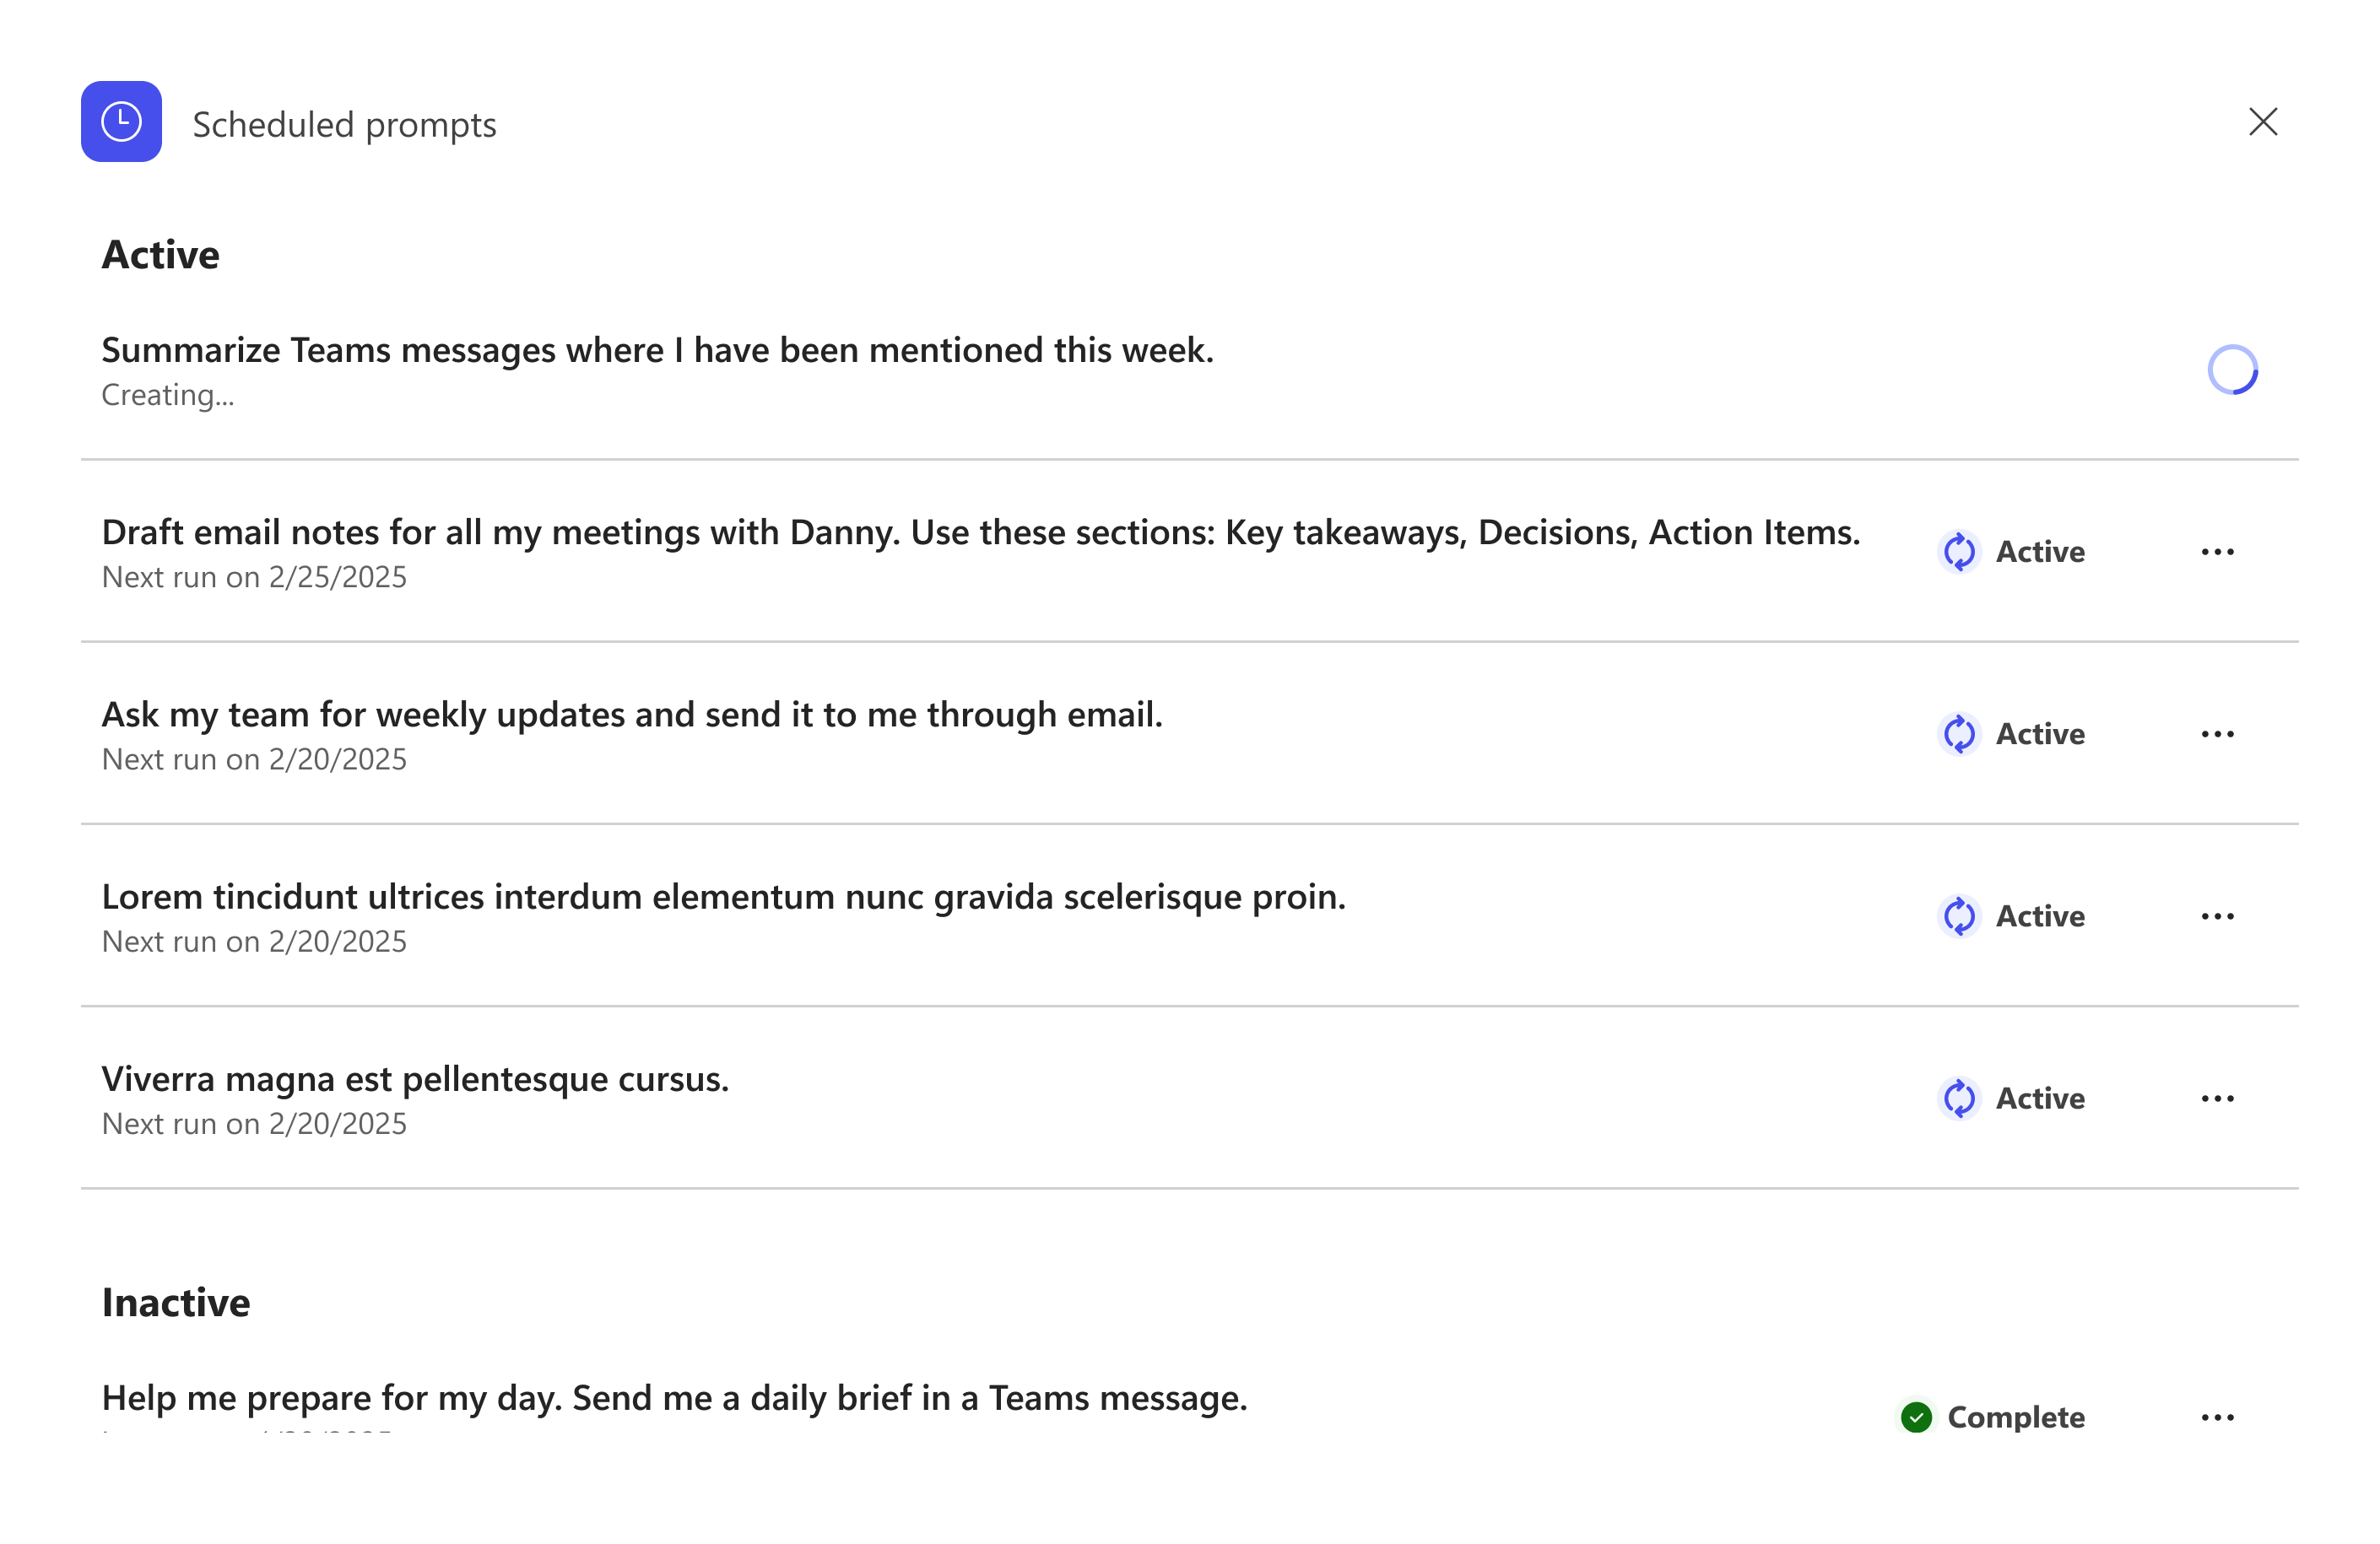This screenshot has width=2380, height=1544.
Task: Click the Complete status label on daily brief
Action: click(x=2016, y=1417)
